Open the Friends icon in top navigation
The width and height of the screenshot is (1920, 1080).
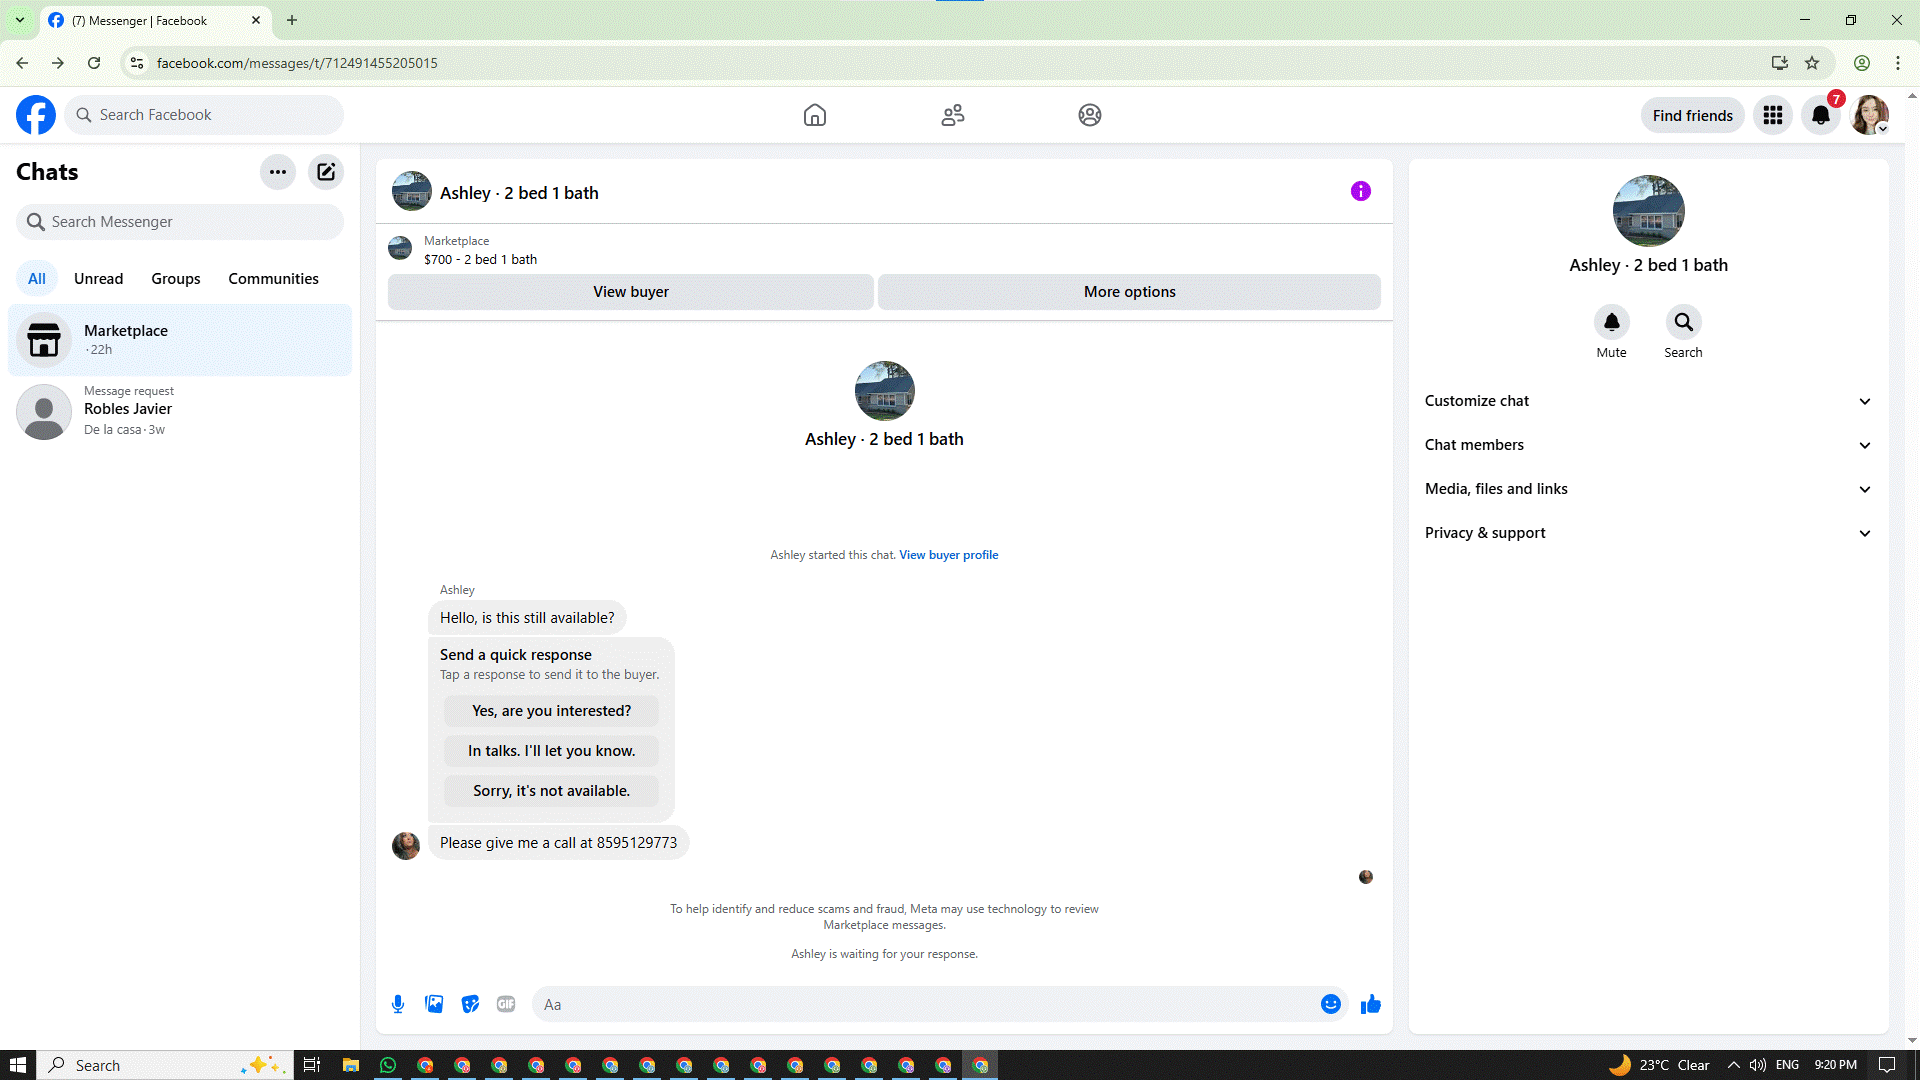pyautogui.click(x=953, y=115)
